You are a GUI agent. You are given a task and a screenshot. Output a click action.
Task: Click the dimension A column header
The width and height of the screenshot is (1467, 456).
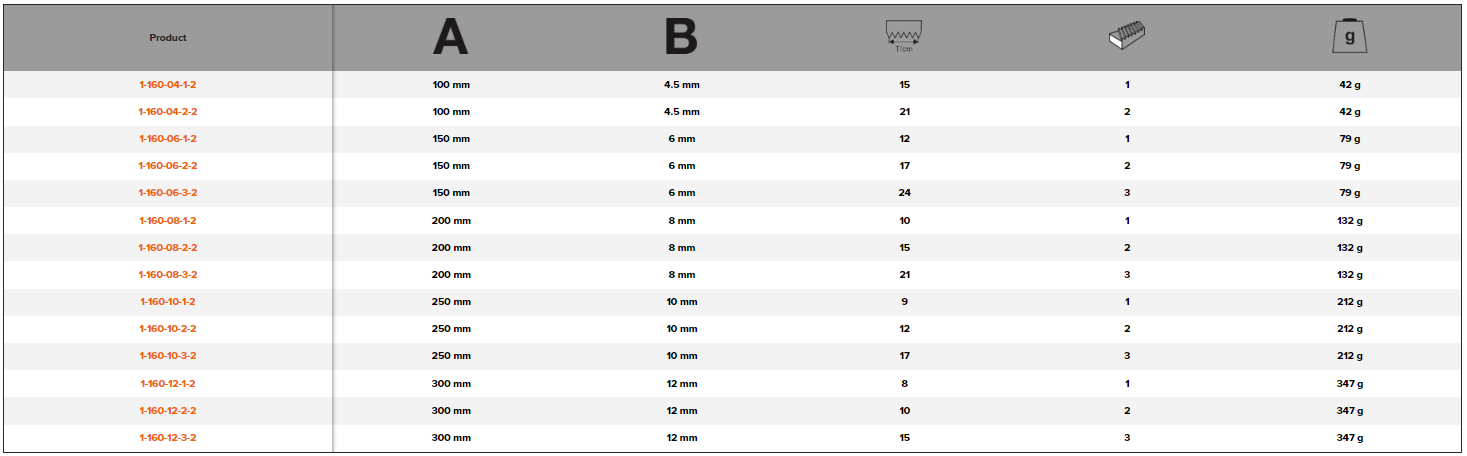[x=450, y=37]
